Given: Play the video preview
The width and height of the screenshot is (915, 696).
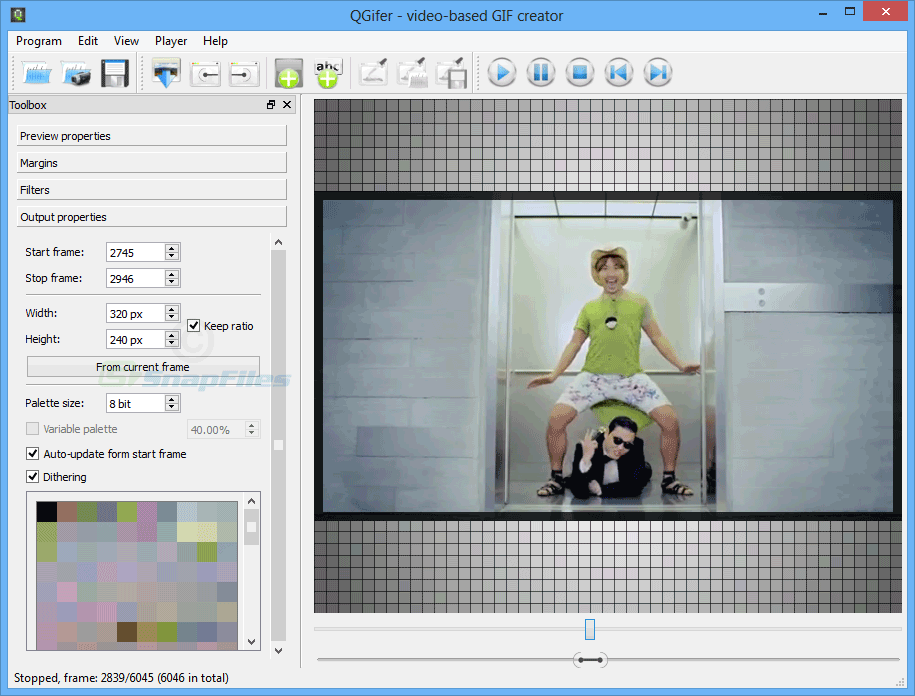Looking at the screenshot, I should [x=502, y=73].
